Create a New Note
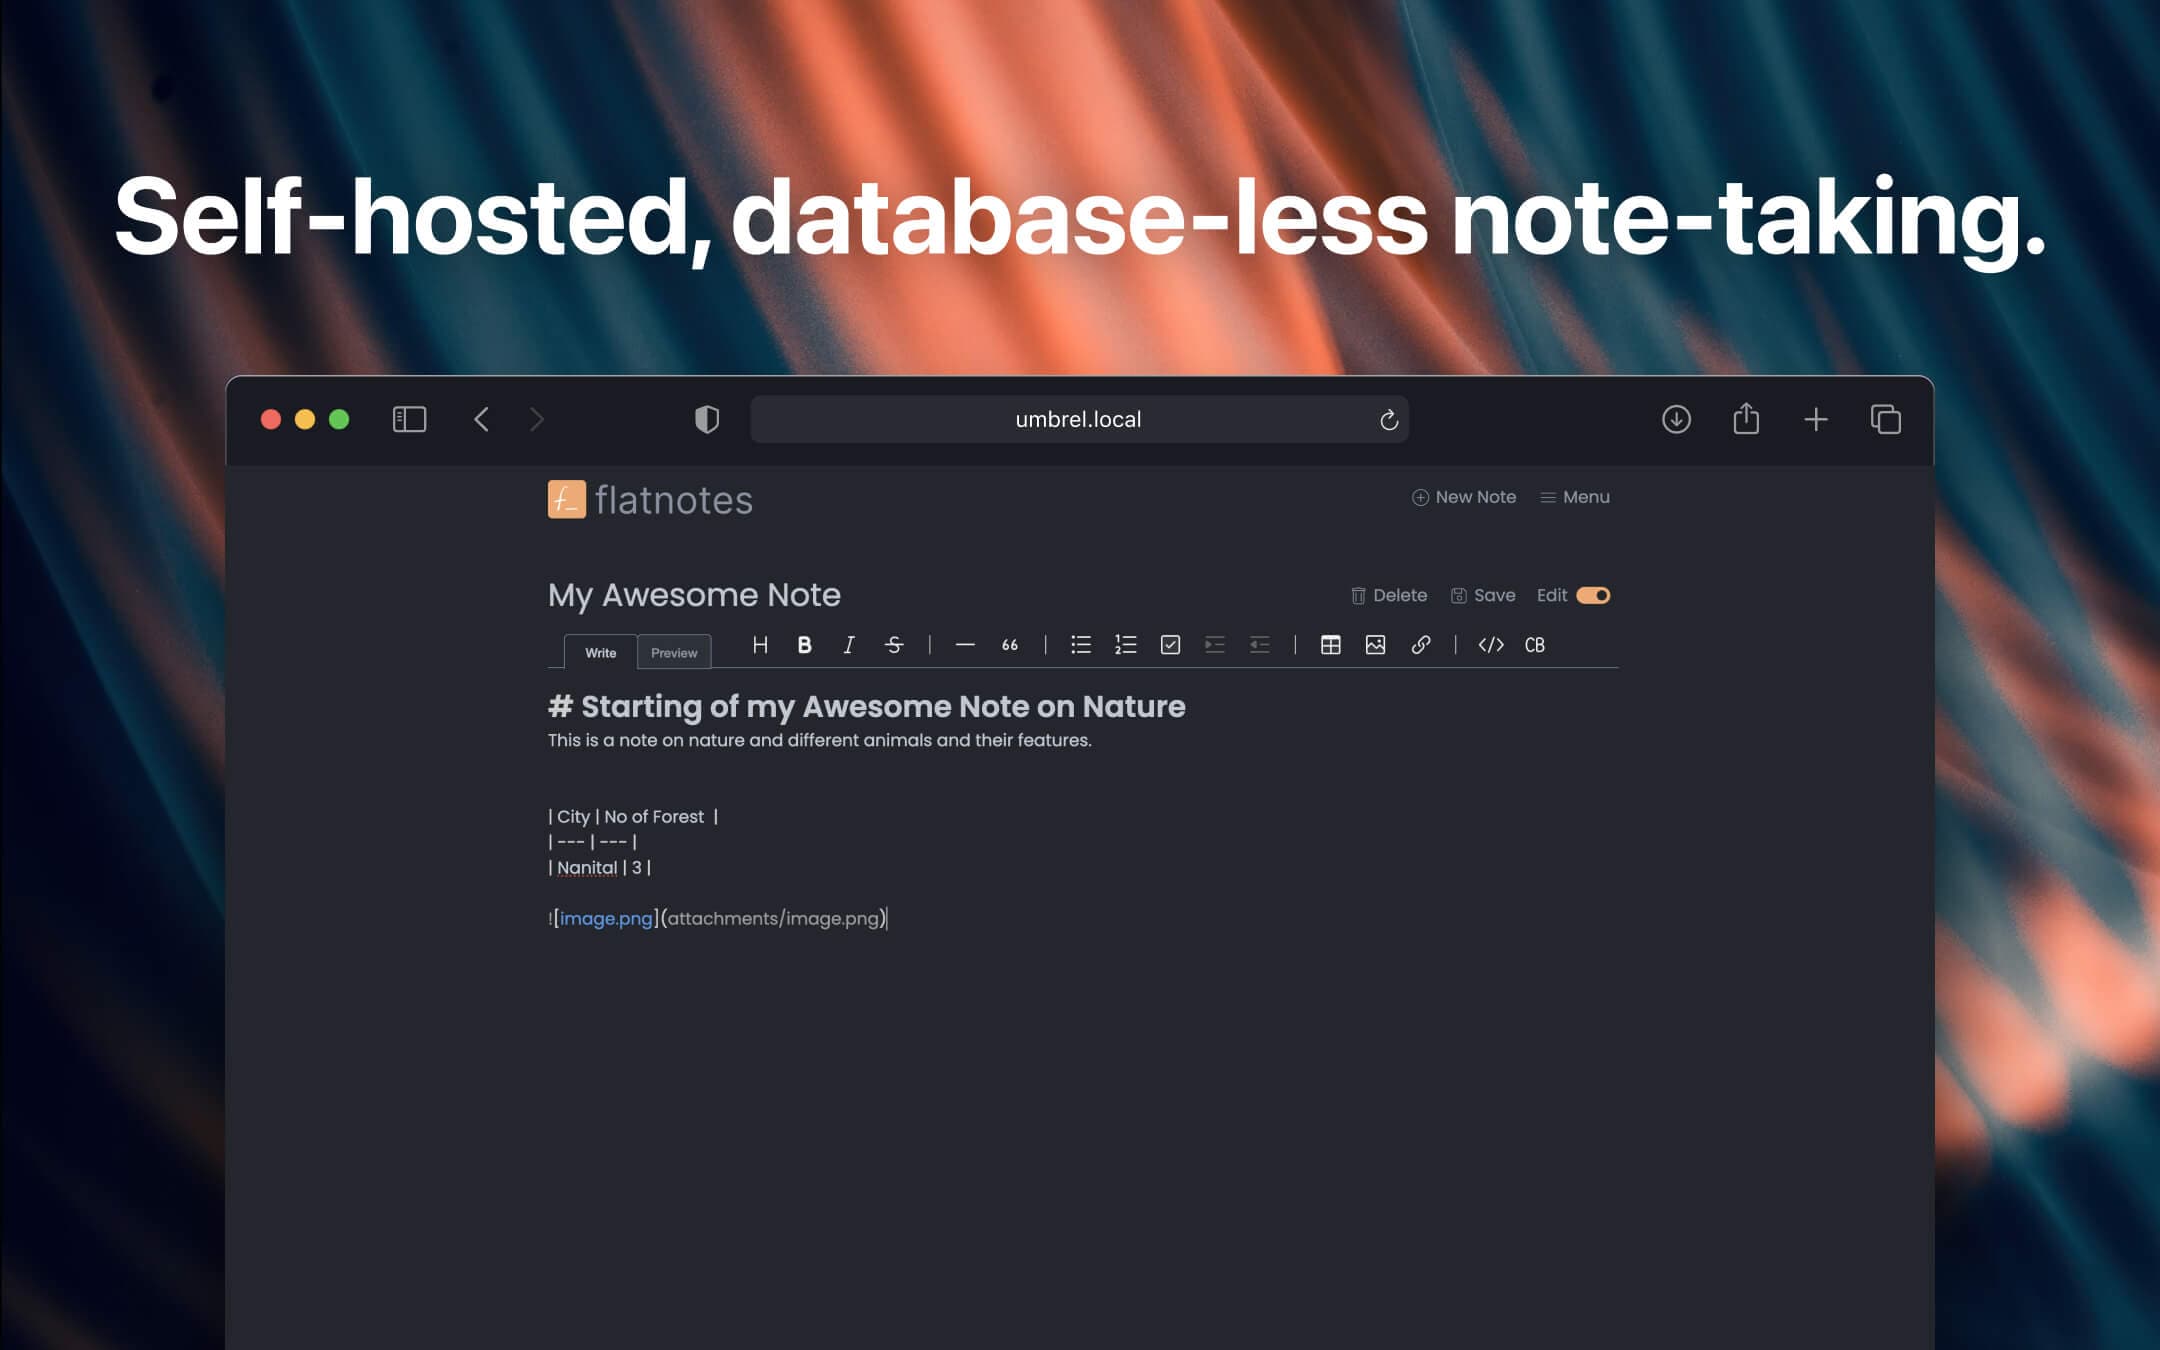Image resolution: width=2160 pixels, height=1350 pixels. (1463, 497)
